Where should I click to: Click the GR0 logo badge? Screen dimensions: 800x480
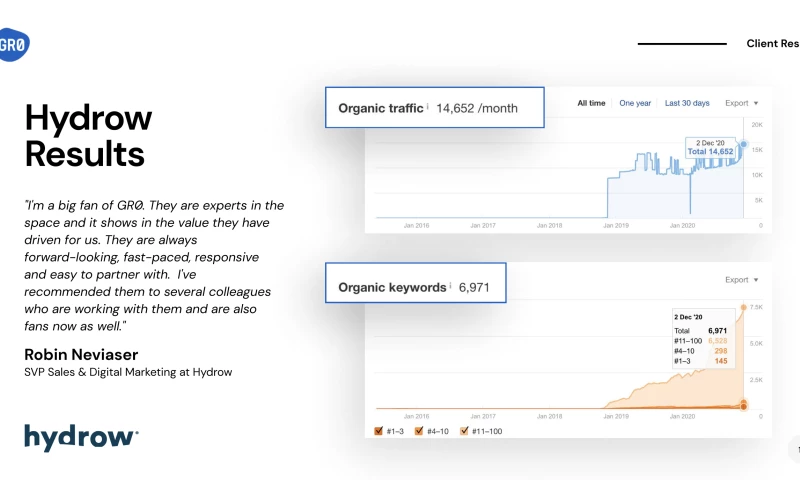click(x=12, y=45)
